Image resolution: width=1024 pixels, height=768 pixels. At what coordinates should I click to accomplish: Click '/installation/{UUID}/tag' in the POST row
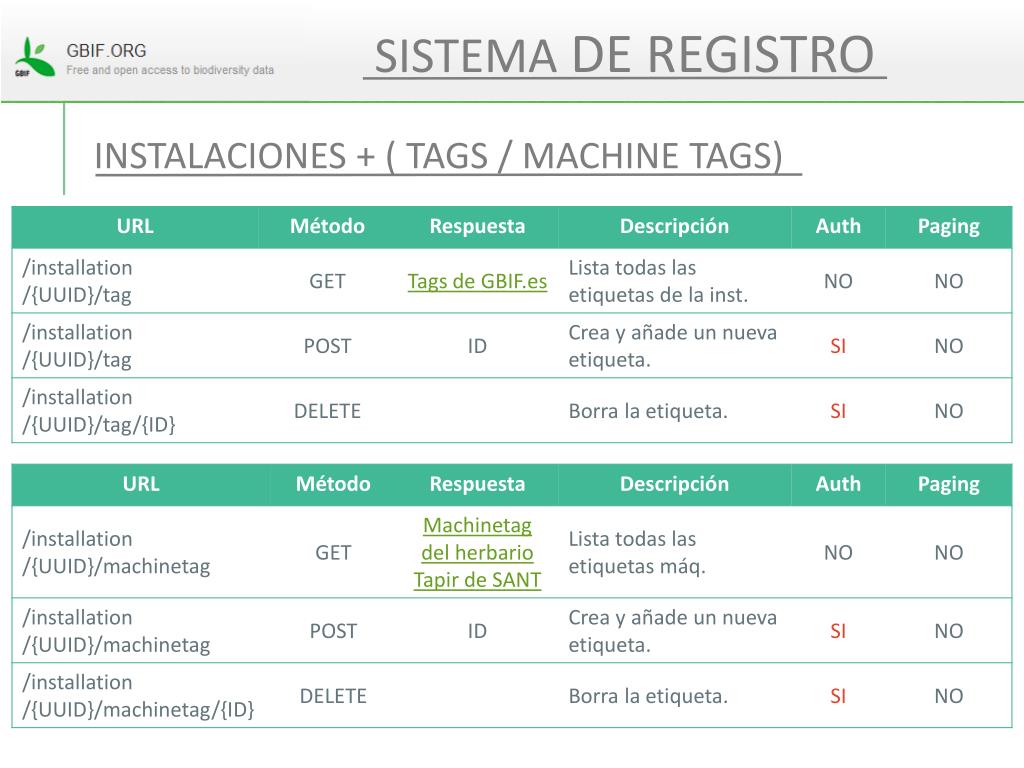78,345
